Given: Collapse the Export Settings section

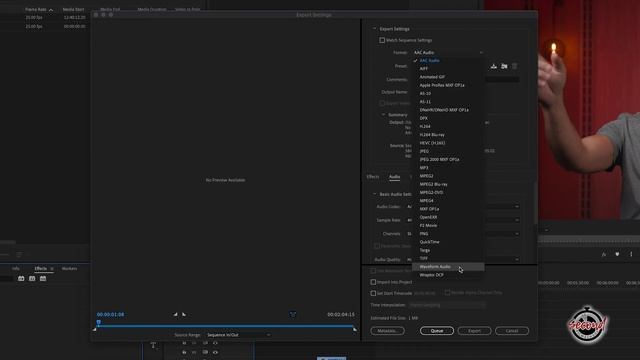Looking at the screenshot, I should coord(374,29).
